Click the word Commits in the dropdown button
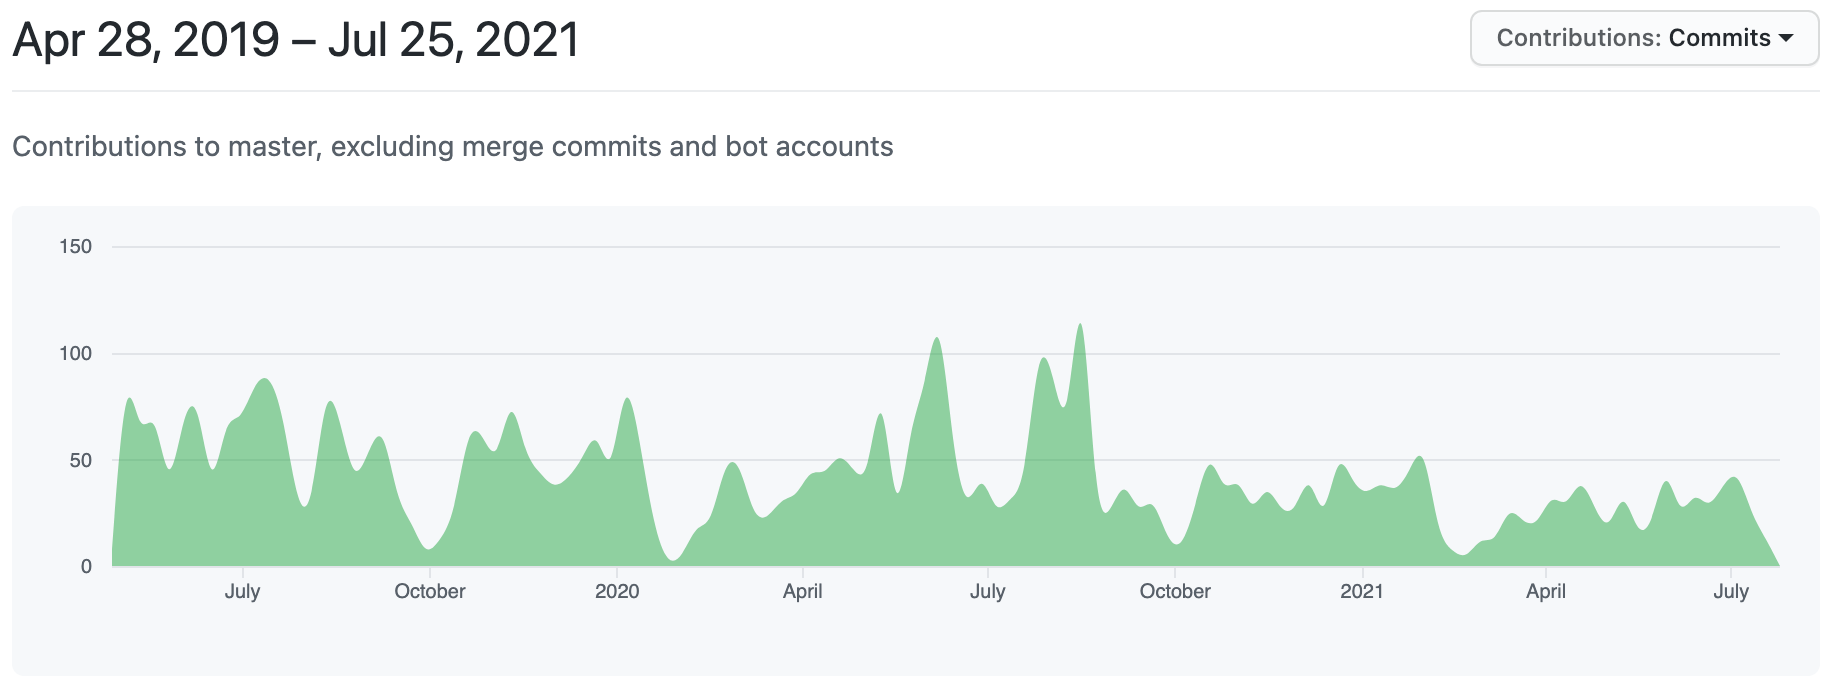The width and height of the screenshot is (1834, 694). (1719, 38)
